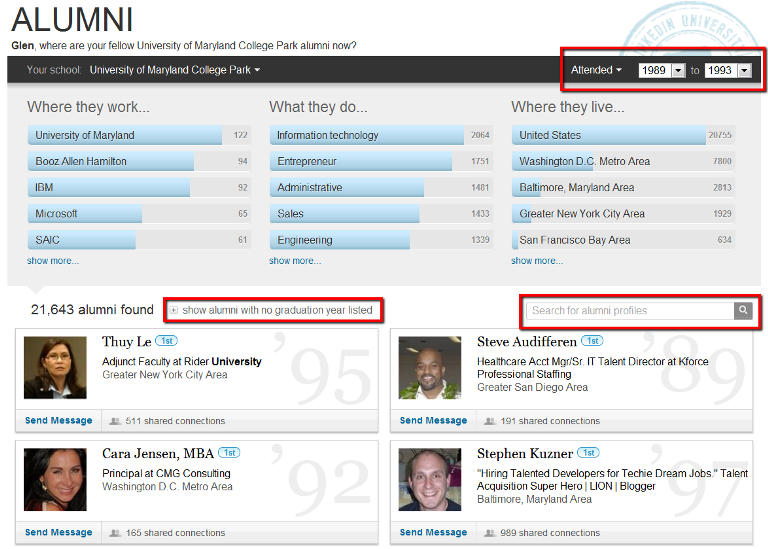Click the 1st badge next to Cara Jensen, MBA
Image resolution: width=768 pixels, height=549 pixels.
(x=229, y=453)
